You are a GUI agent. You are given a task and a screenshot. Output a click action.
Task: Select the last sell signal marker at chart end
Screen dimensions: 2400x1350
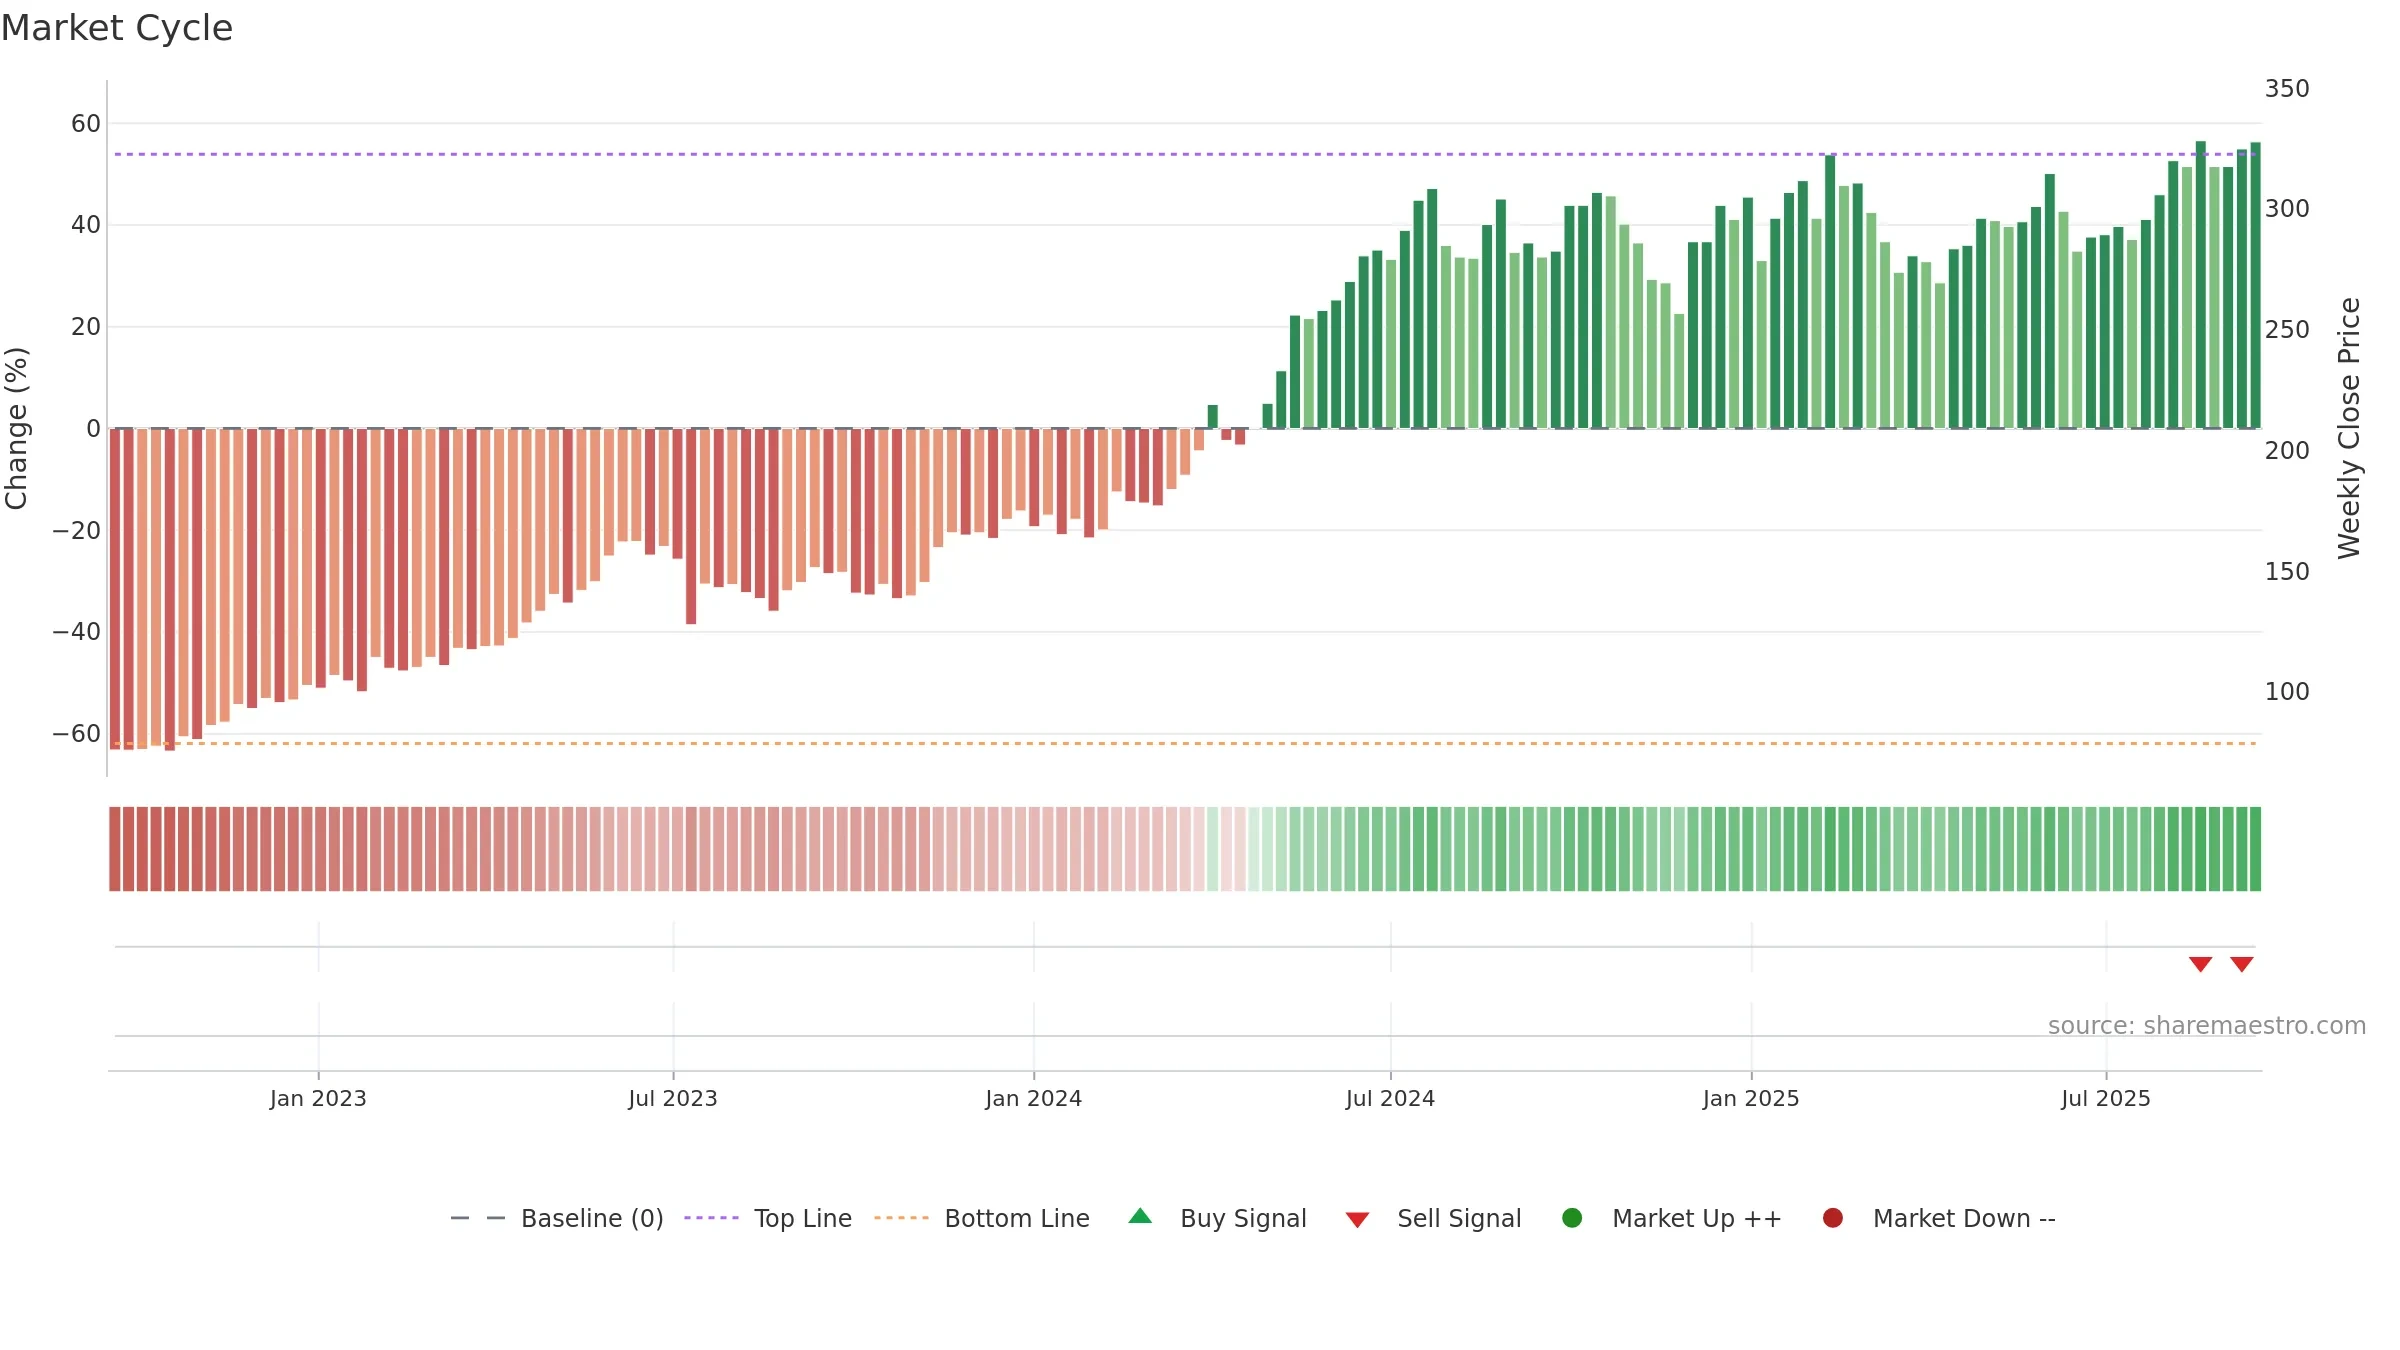(x=2242, y=964)
